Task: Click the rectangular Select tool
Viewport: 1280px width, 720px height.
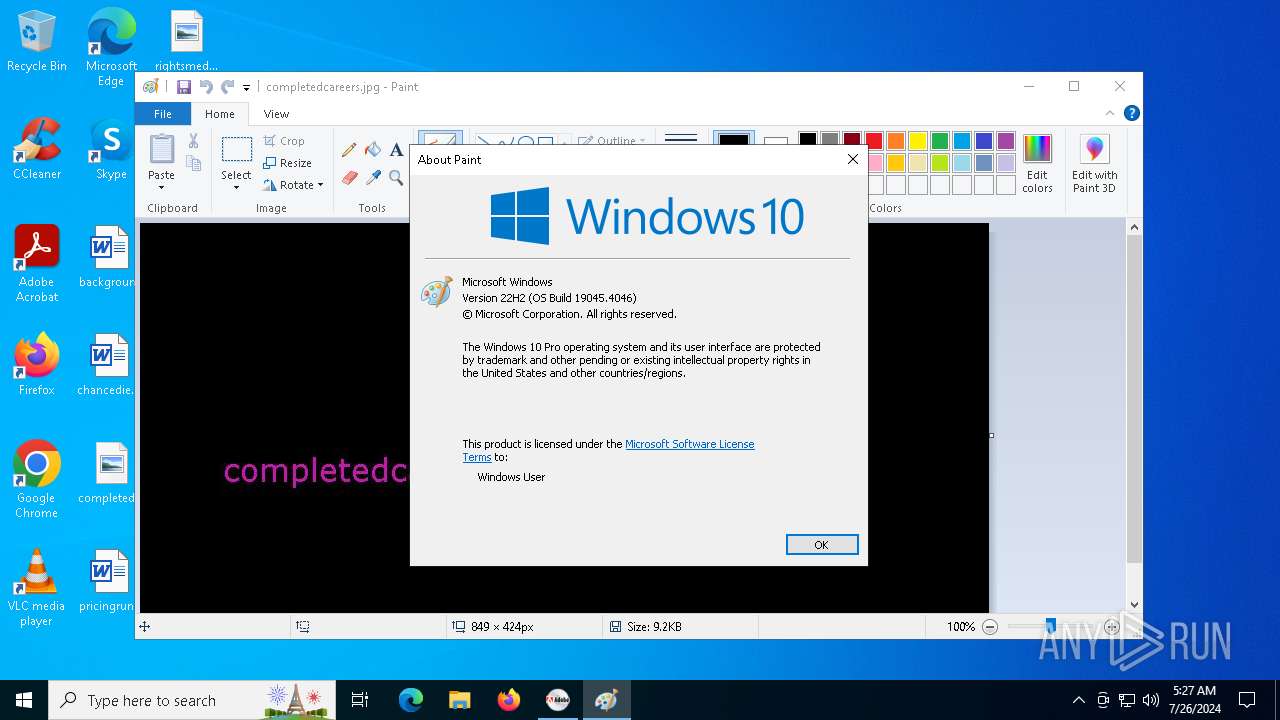Action: 236,150
